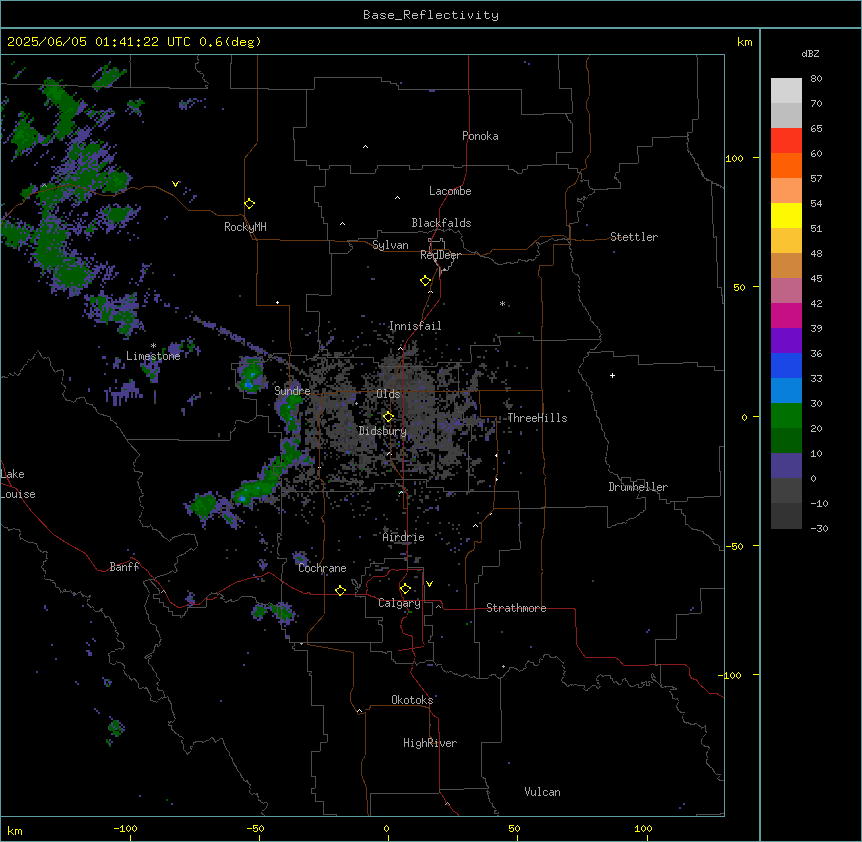Click the Stettler city label
The height and width of the screenshot is (842, 862).
pyautogui.click(x=634, y=237)
